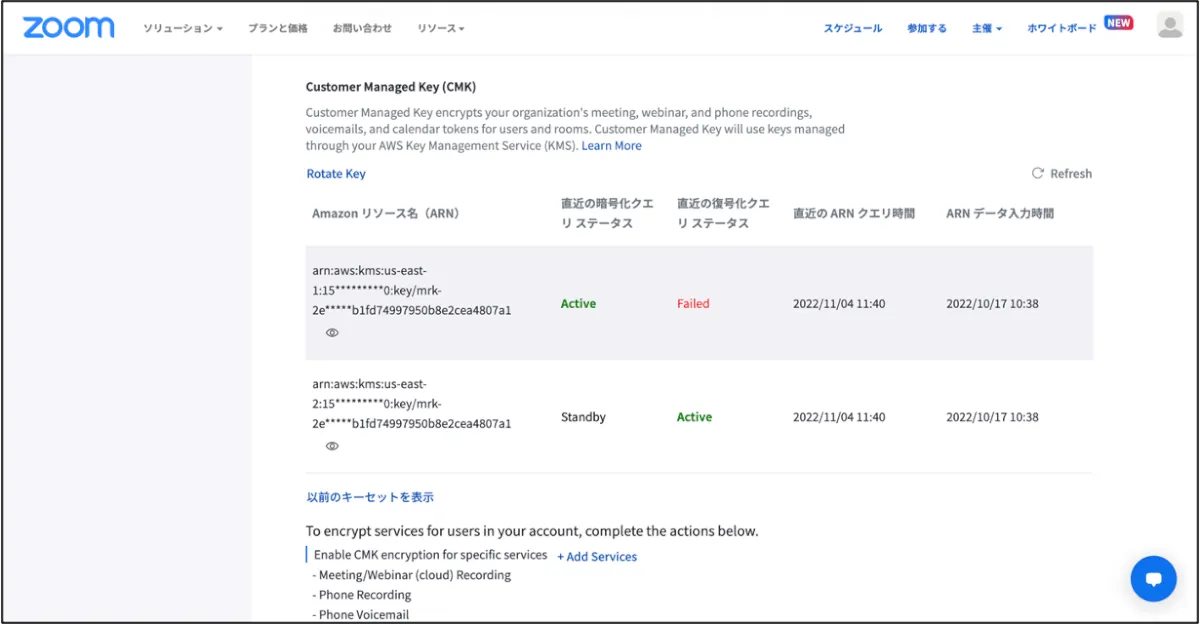Open the user profile avatar

point(1169,26)
